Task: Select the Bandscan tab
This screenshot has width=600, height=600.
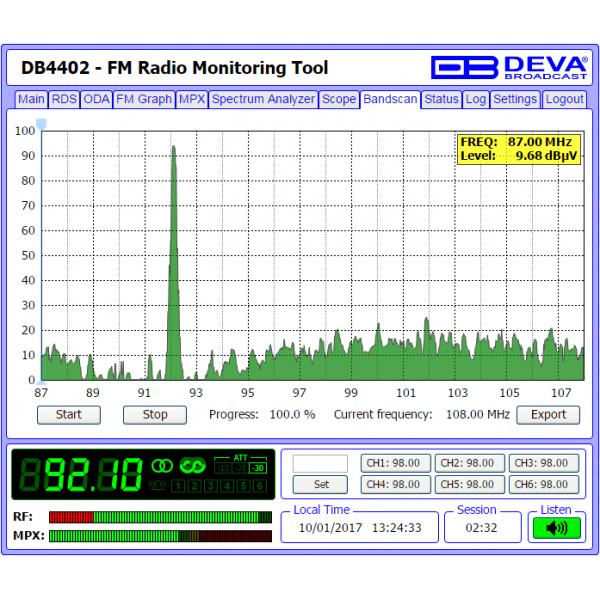Action: [390, 99]
